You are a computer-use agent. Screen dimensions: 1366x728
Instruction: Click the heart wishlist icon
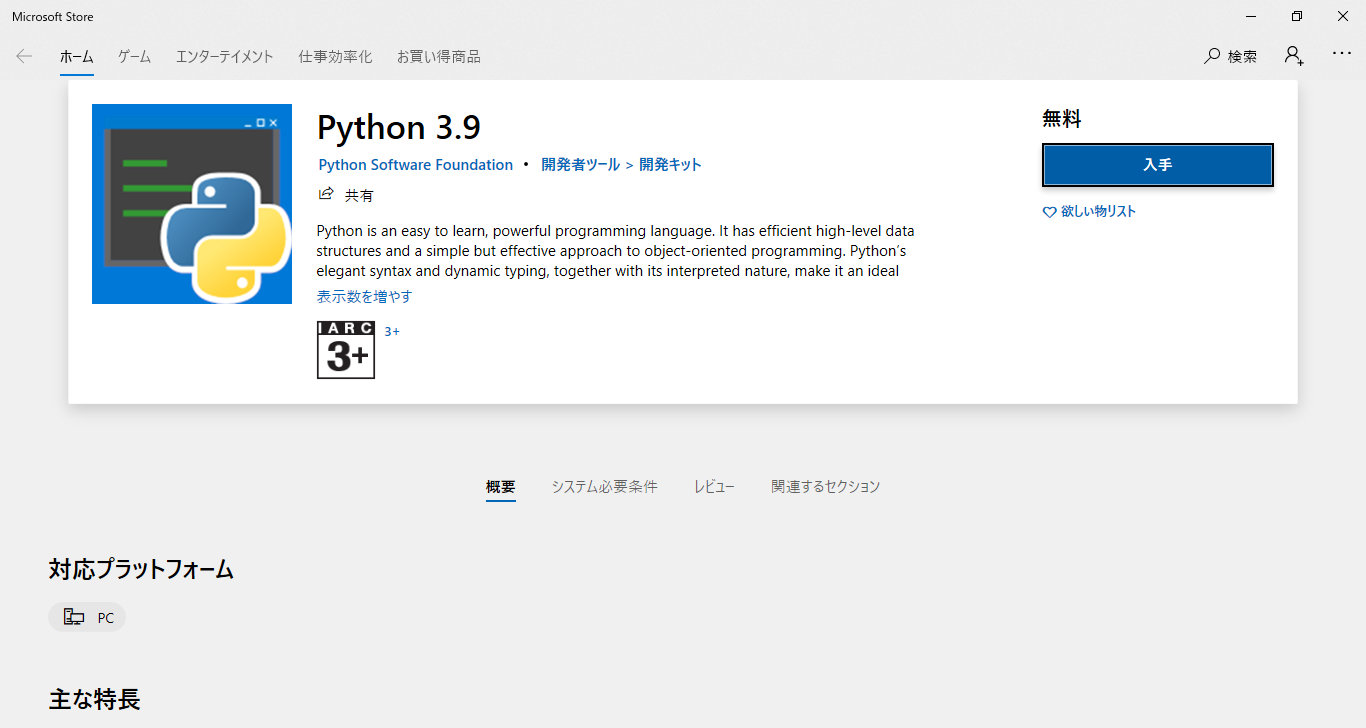(1050, 212)
